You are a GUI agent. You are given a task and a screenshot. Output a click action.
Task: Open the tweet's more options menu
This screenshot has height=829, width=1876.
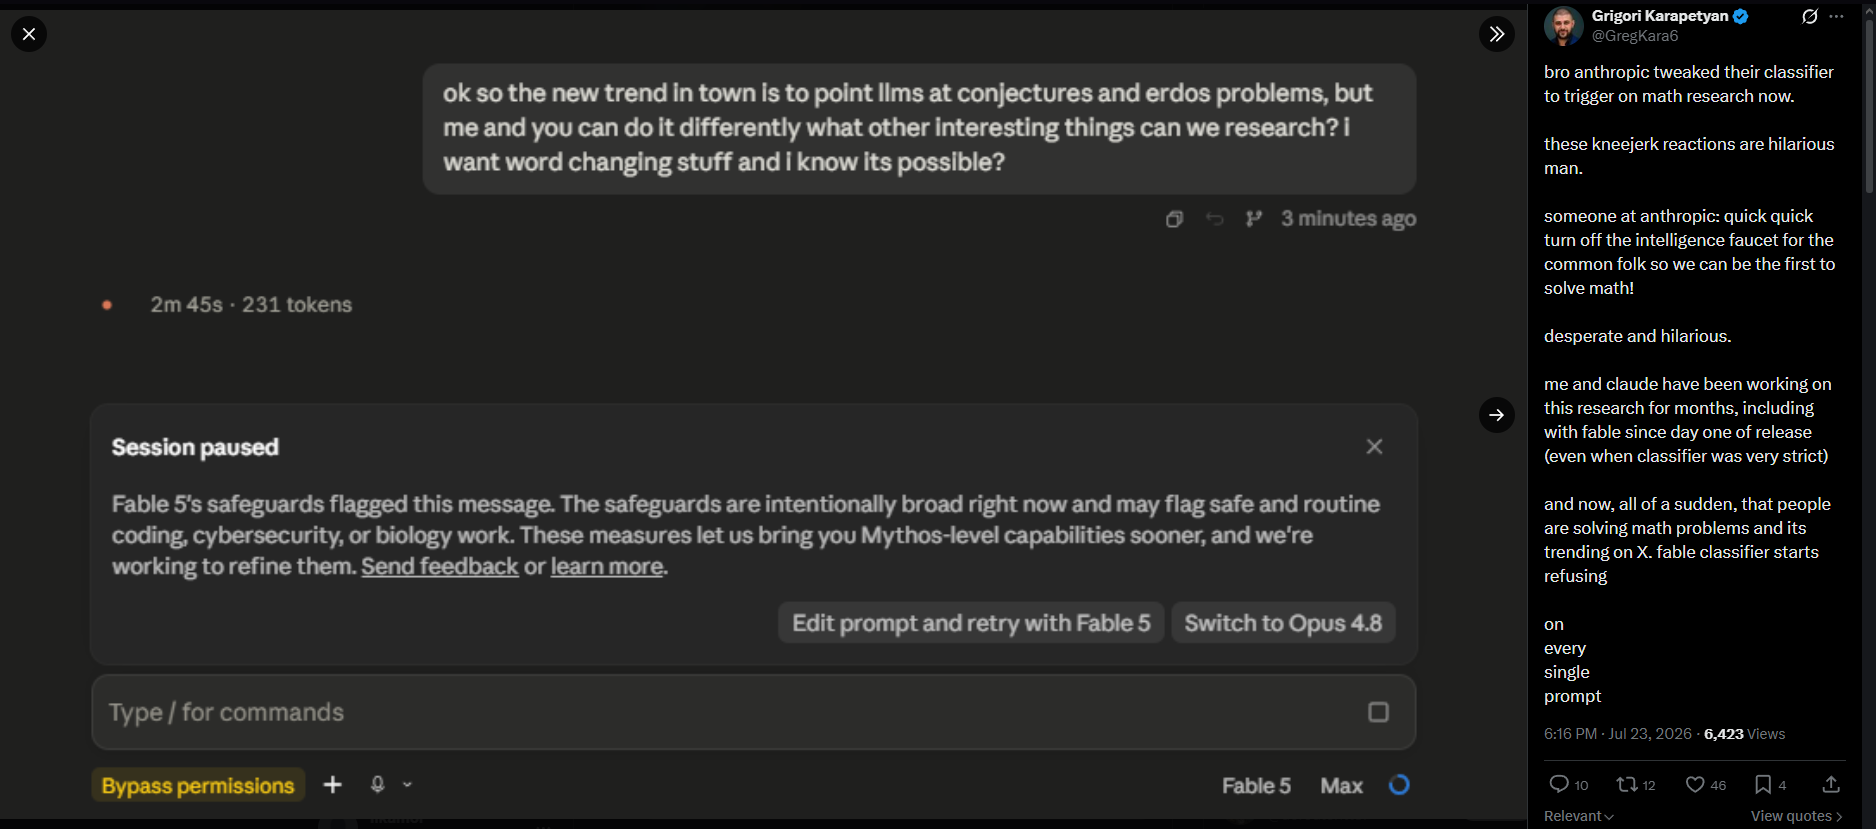click(1836, 16)
